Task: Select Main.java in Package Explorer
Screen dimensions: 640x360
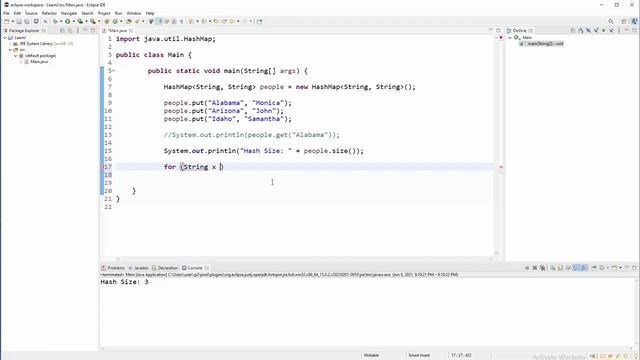Action: (x=39, y=62)
